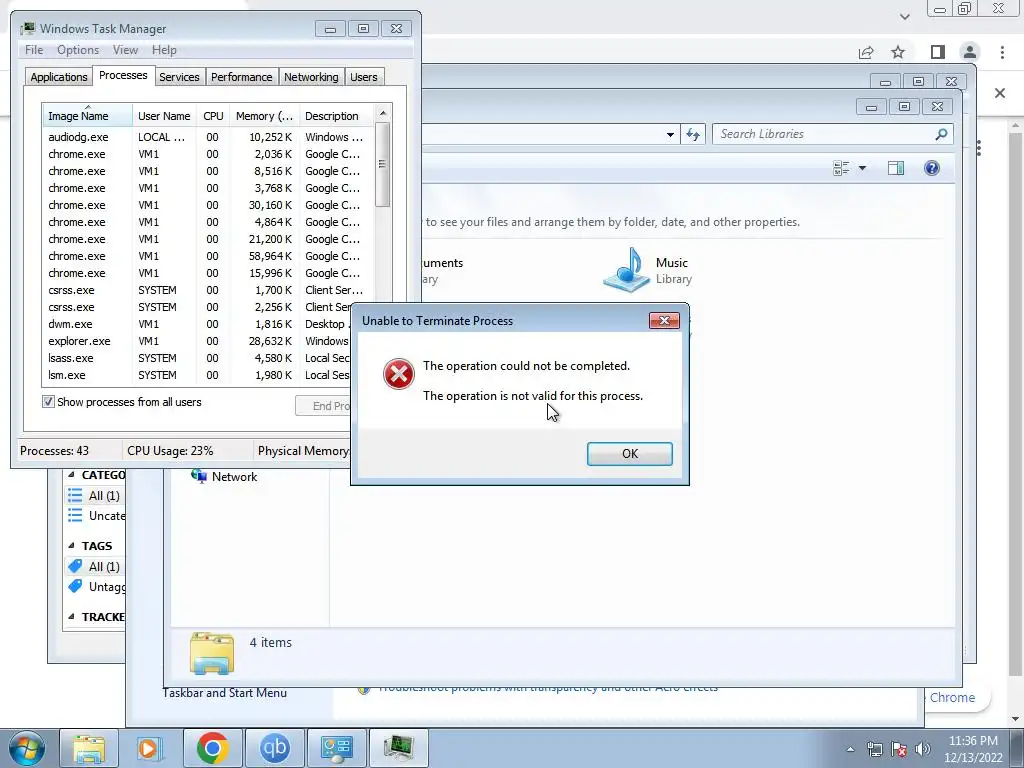Switch to the Users tab
The height and width of the screenshot is (768, 1024).
[x=363, y=76]
